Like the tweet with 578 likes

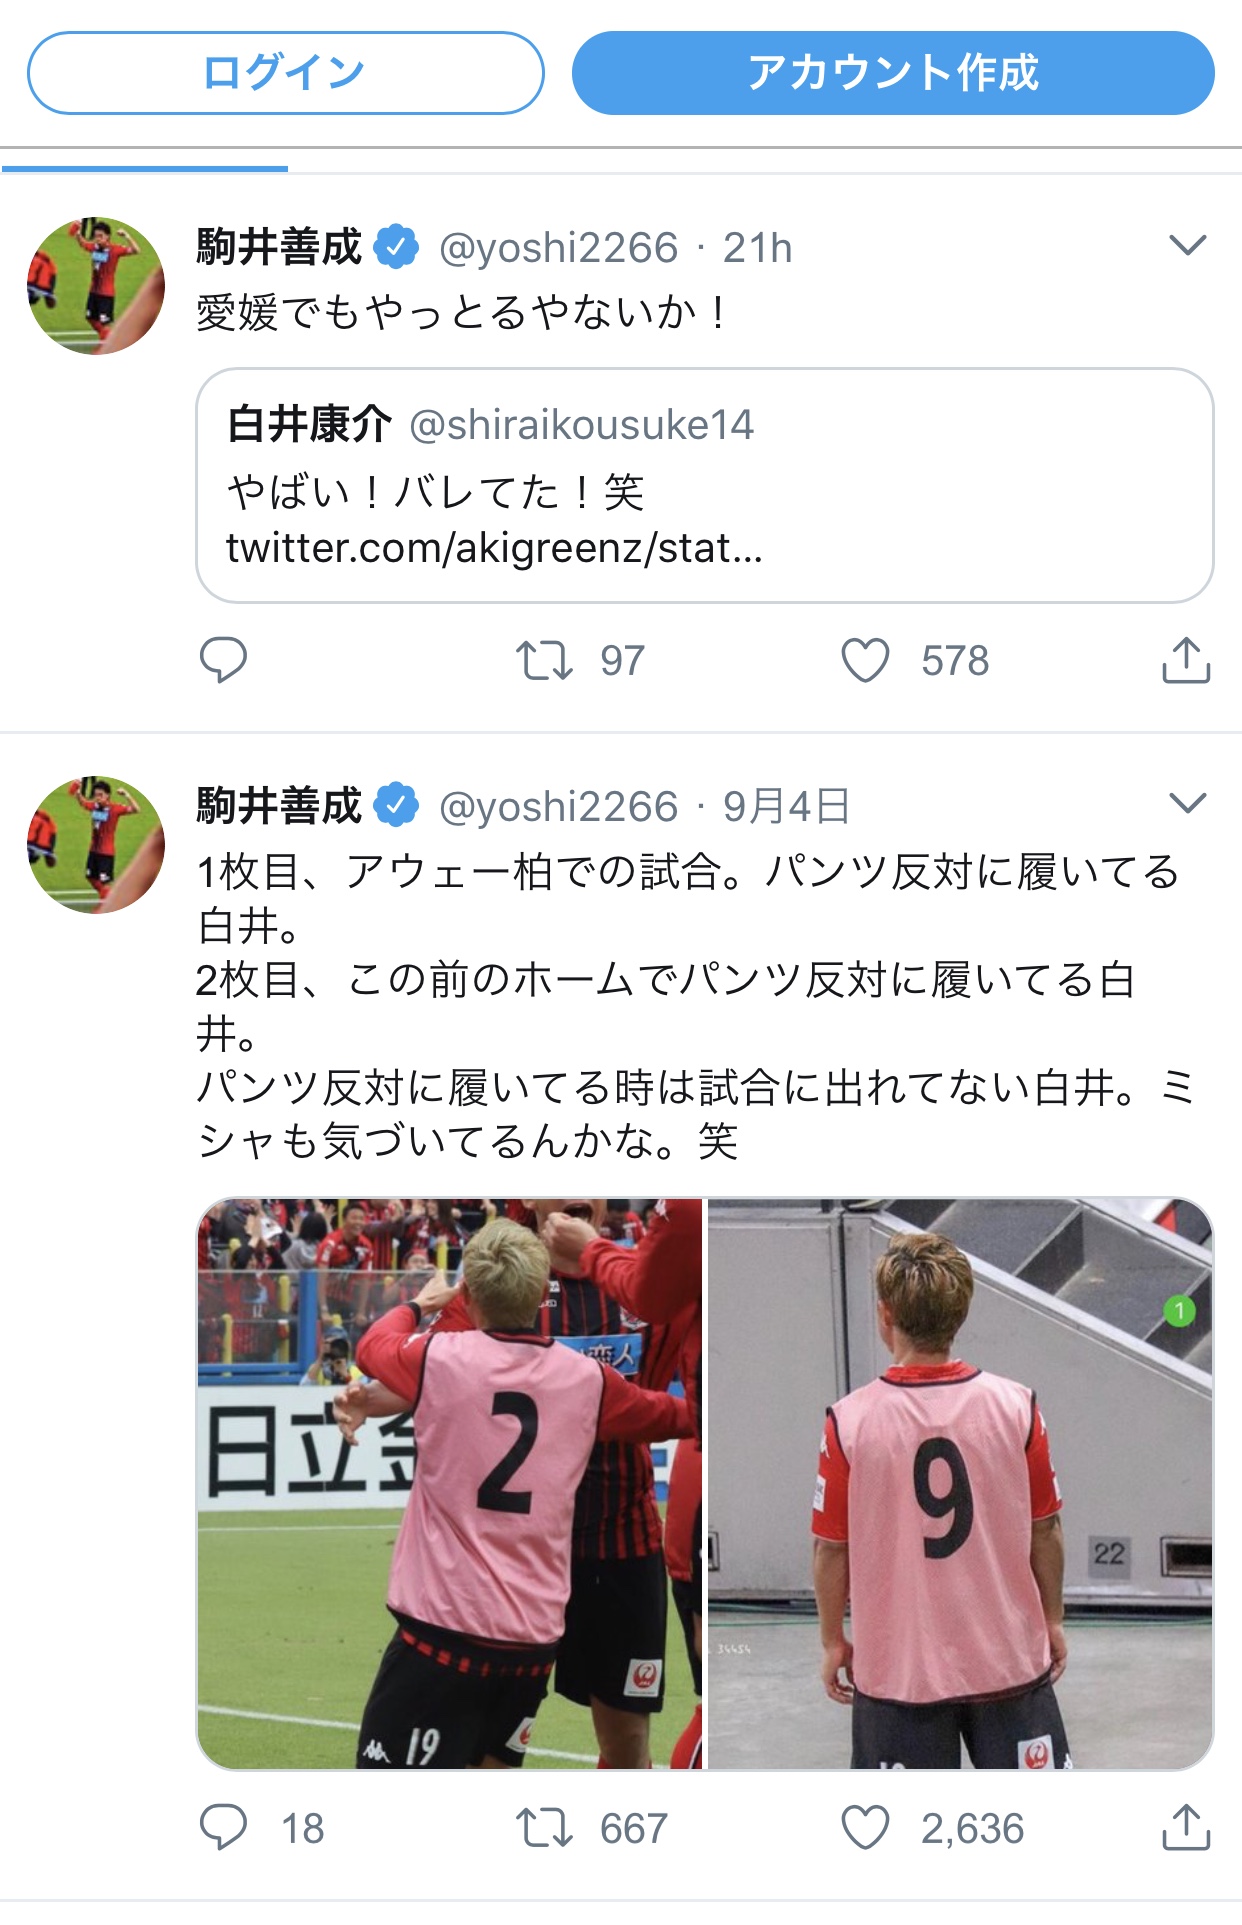865,661
